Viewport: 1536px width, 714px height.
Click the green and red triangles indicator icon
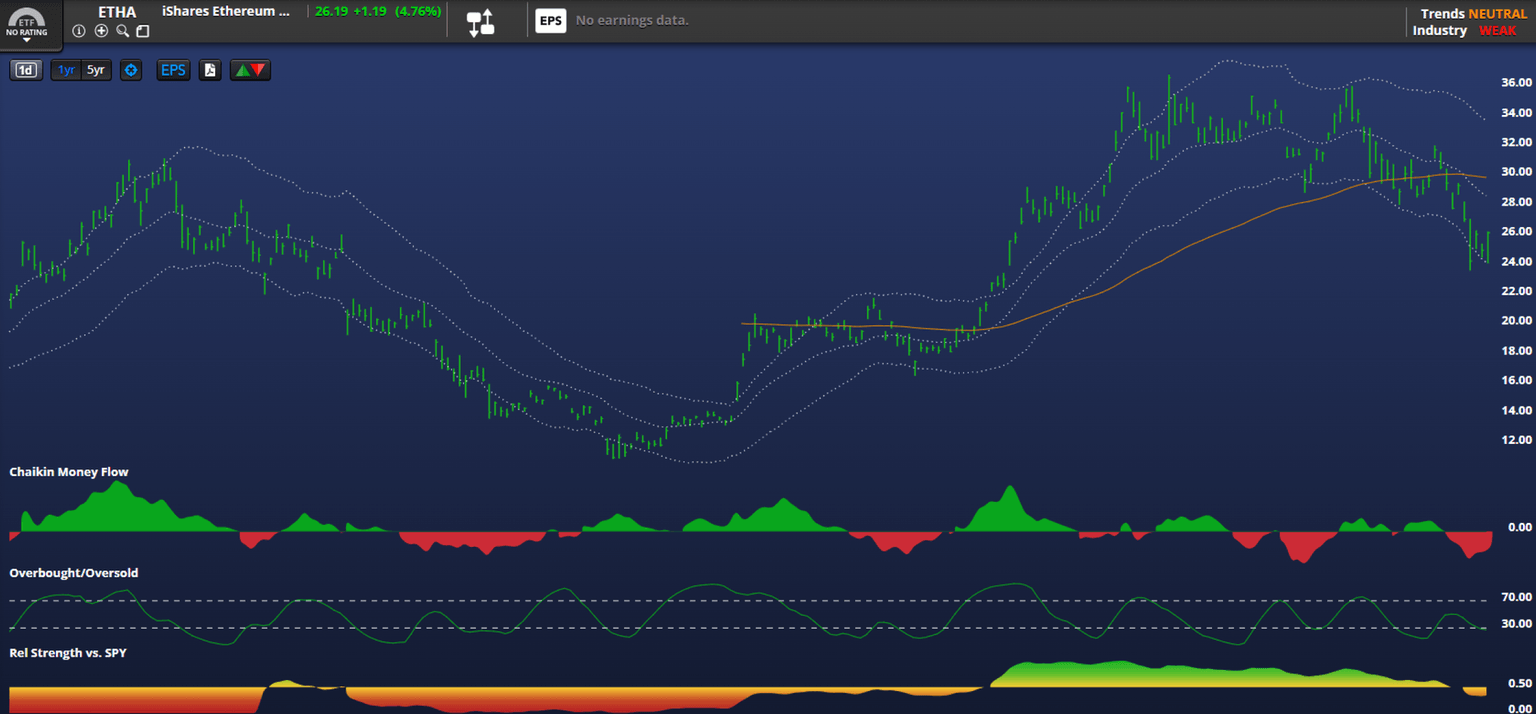(x=250, y=70)
